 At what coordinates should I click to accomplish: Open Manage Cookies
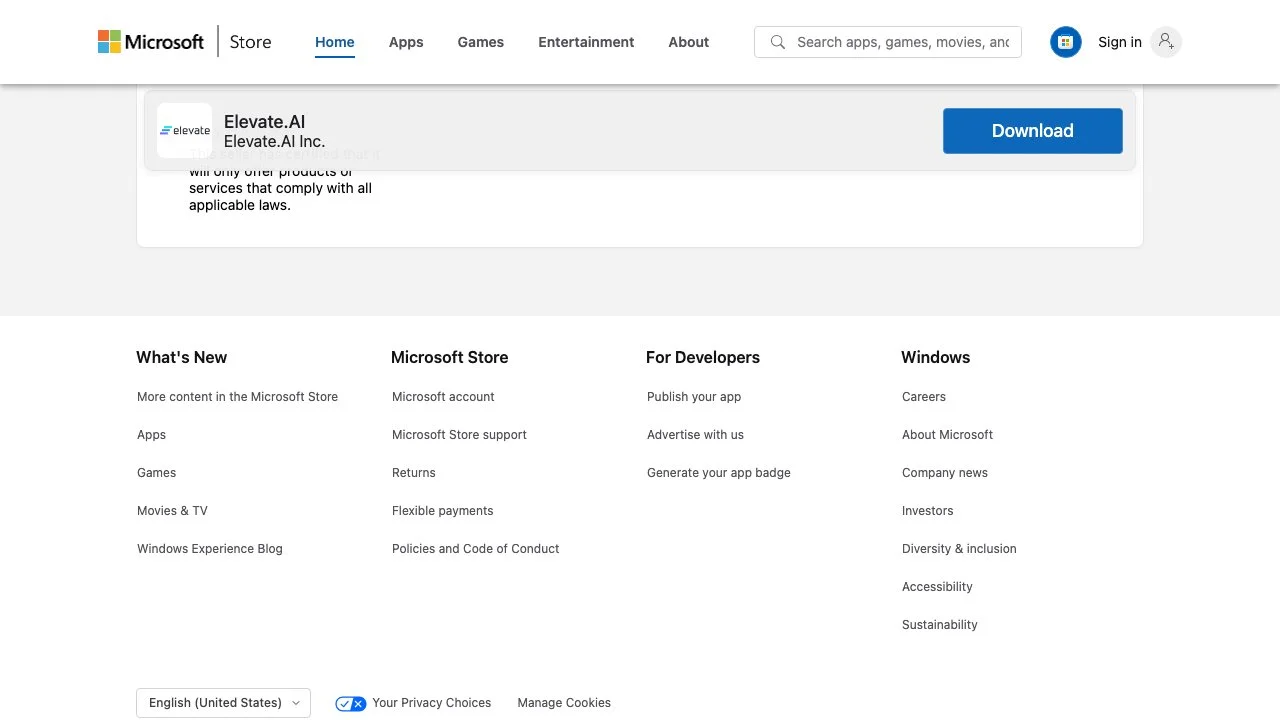click(x=564, y=703)
